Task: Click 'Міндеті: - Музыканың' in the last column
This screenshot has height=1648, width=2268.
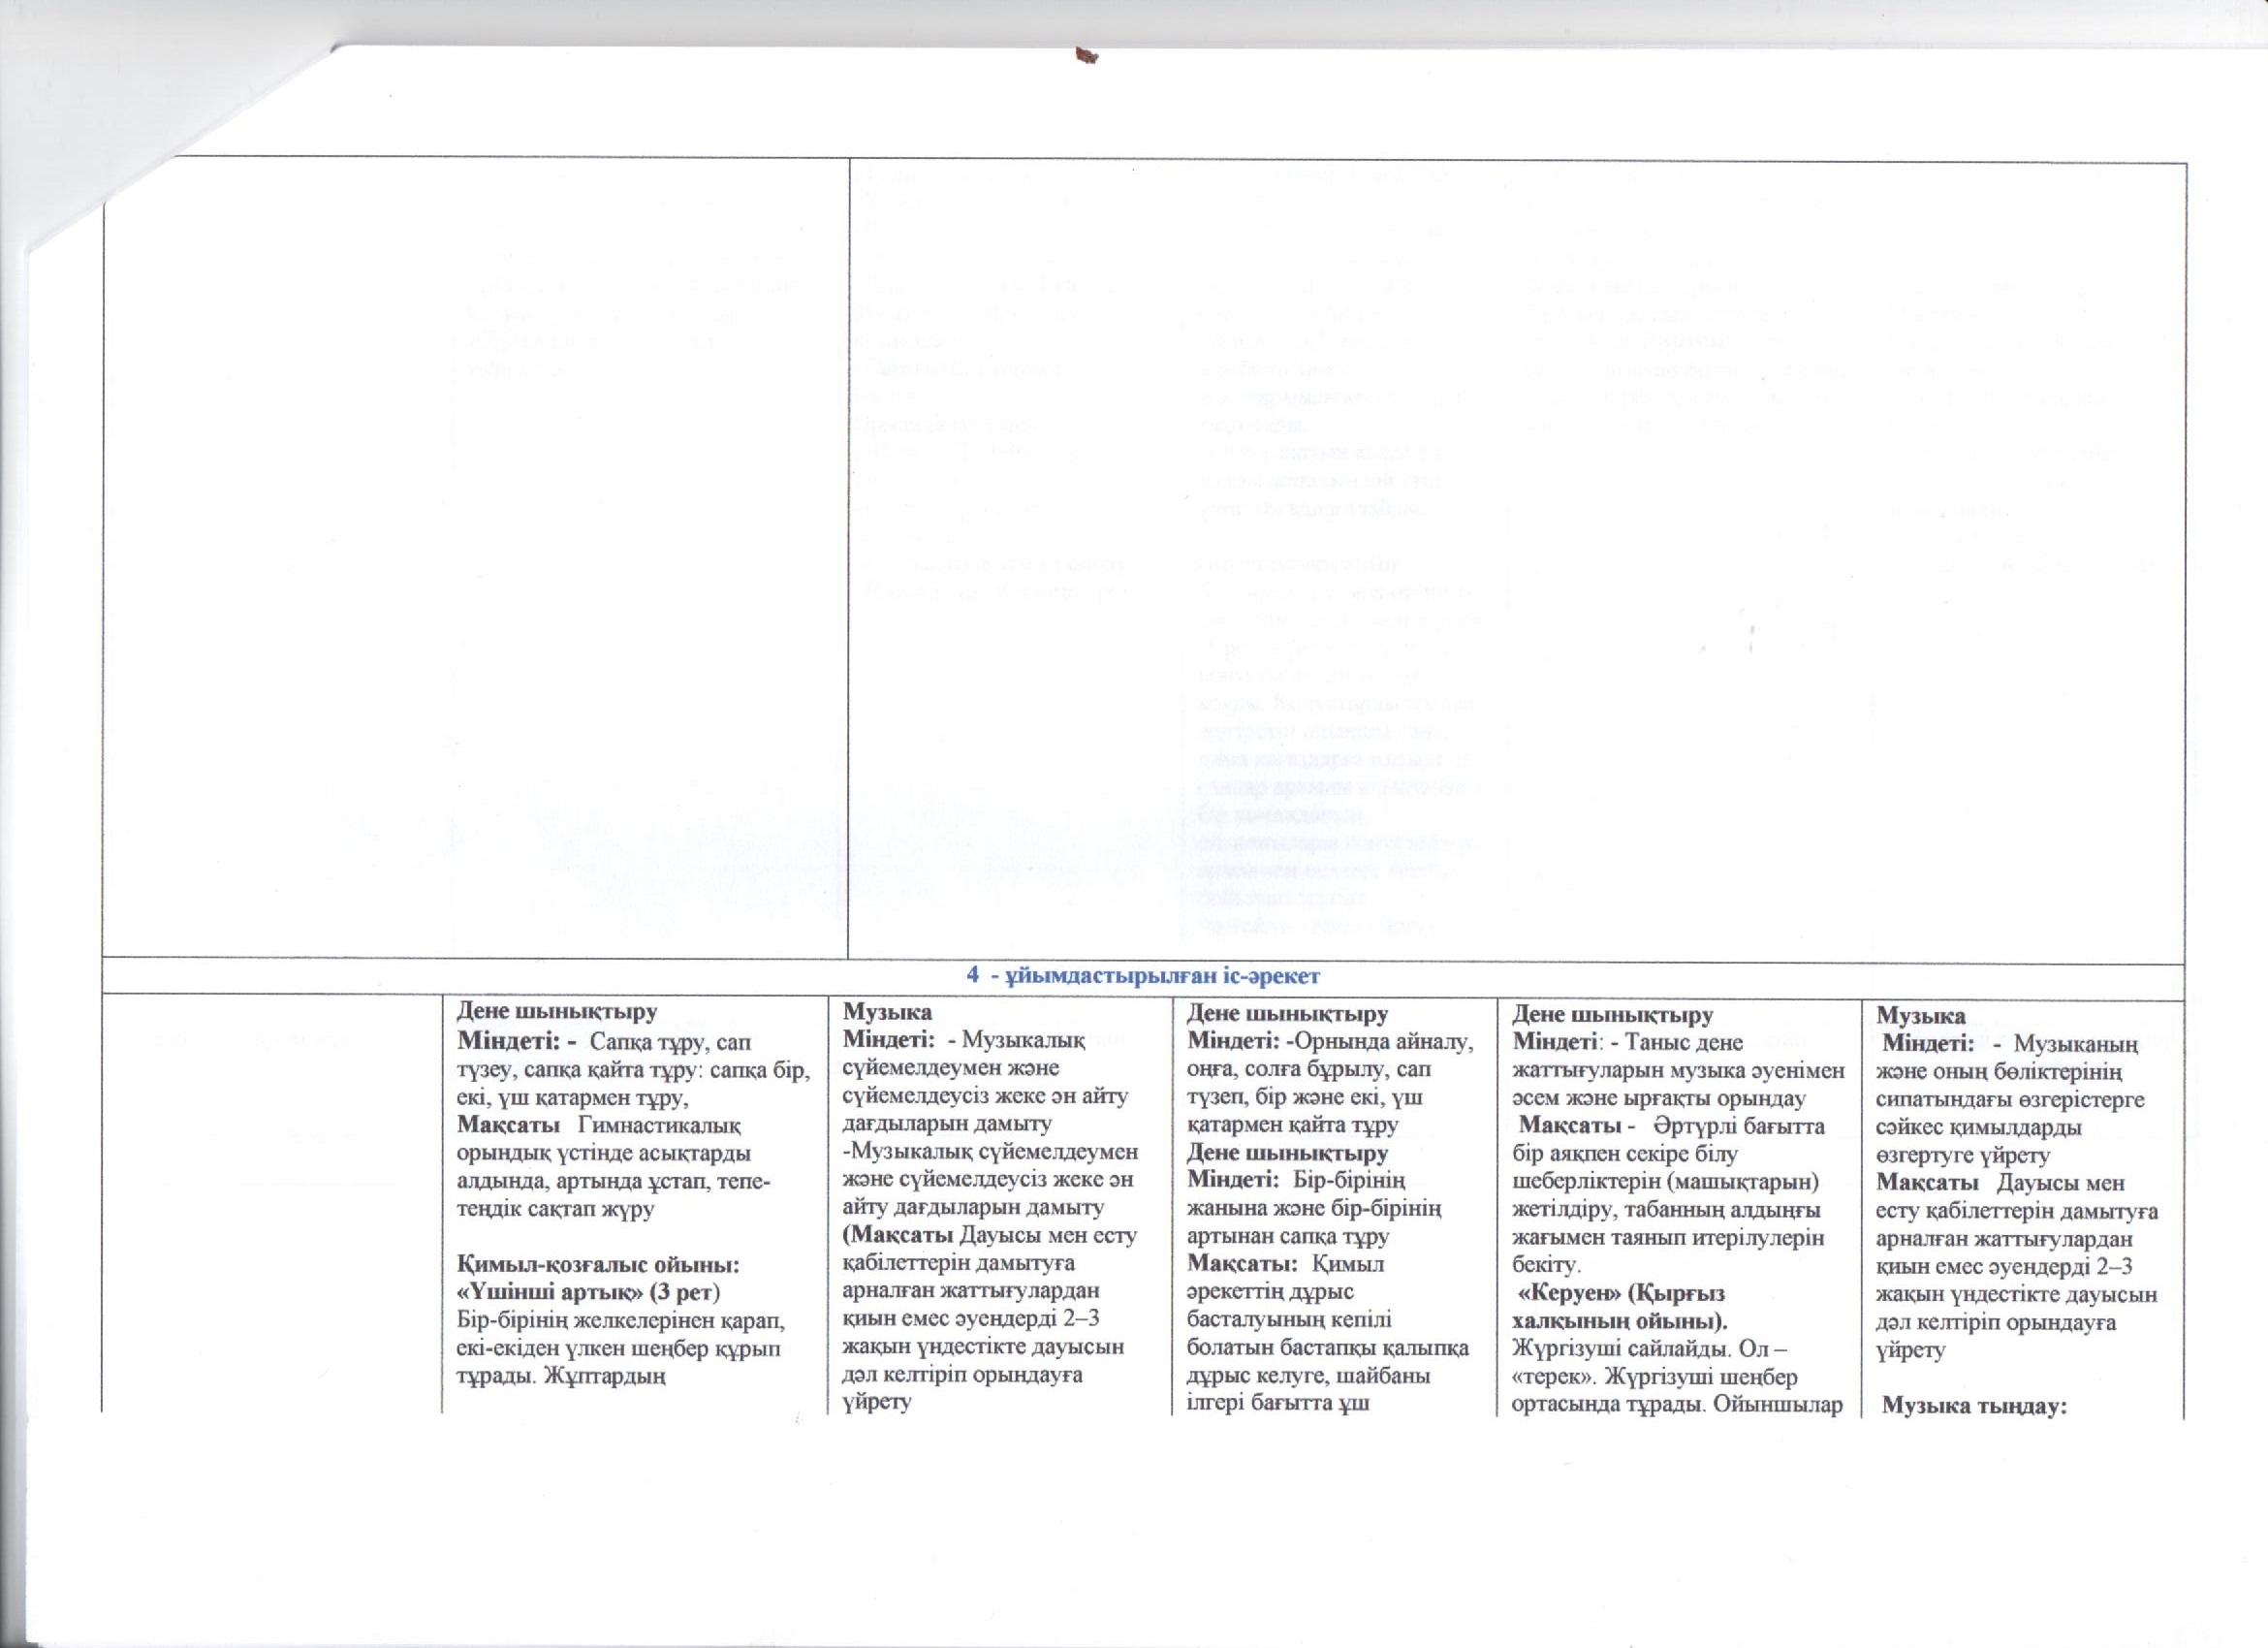Action: 2012,1045
